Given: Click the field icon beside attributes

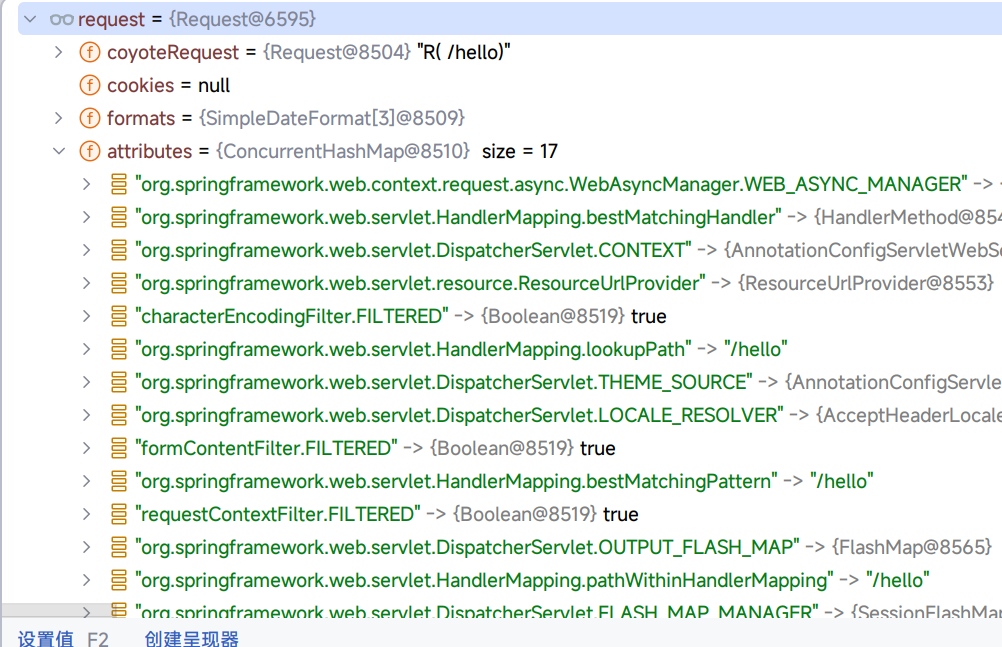Looking at the screenshot, I should coord(90,151).
